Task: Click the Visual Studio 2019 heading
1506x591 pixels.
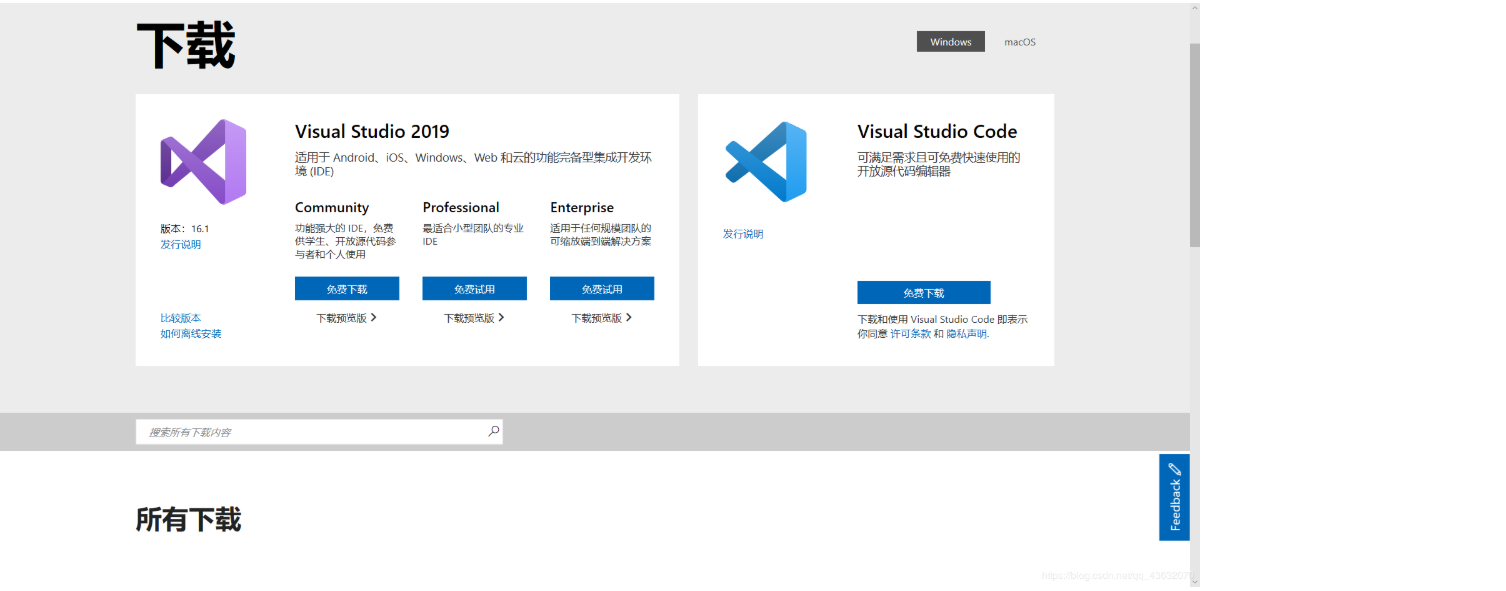Action: [x=372, y=132]
